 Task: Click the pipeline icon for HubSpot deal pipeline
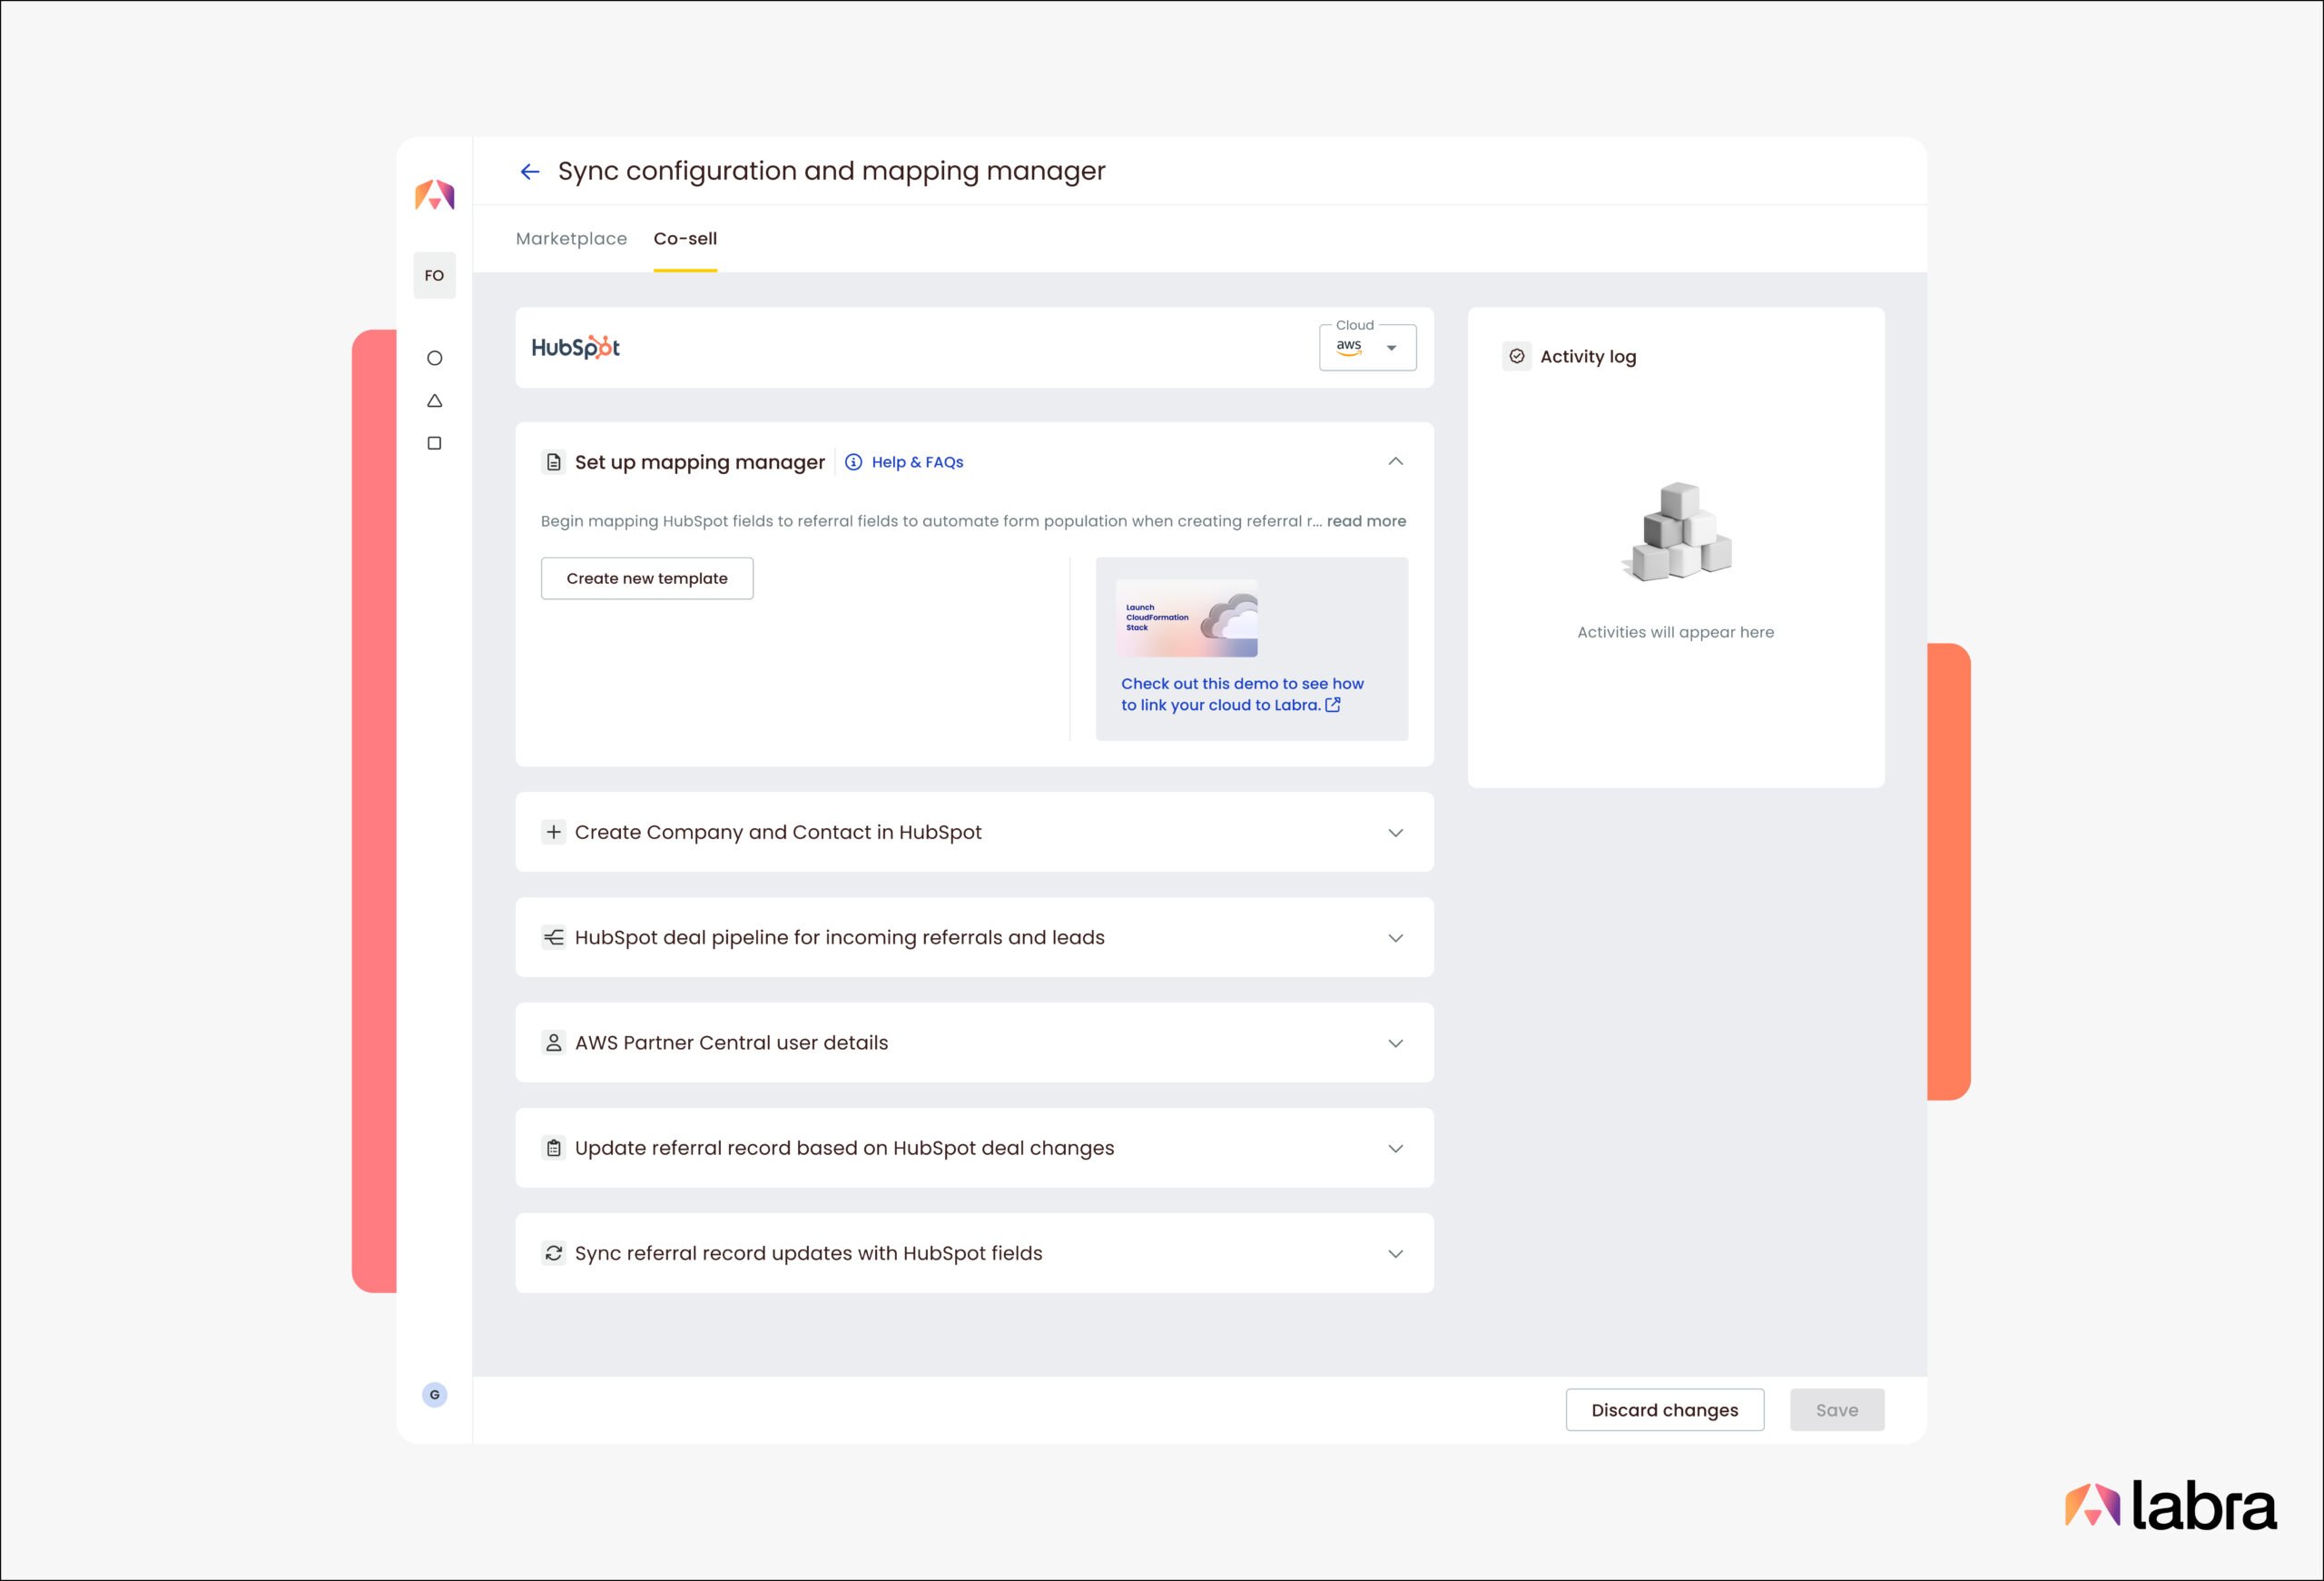click(553, 937)
